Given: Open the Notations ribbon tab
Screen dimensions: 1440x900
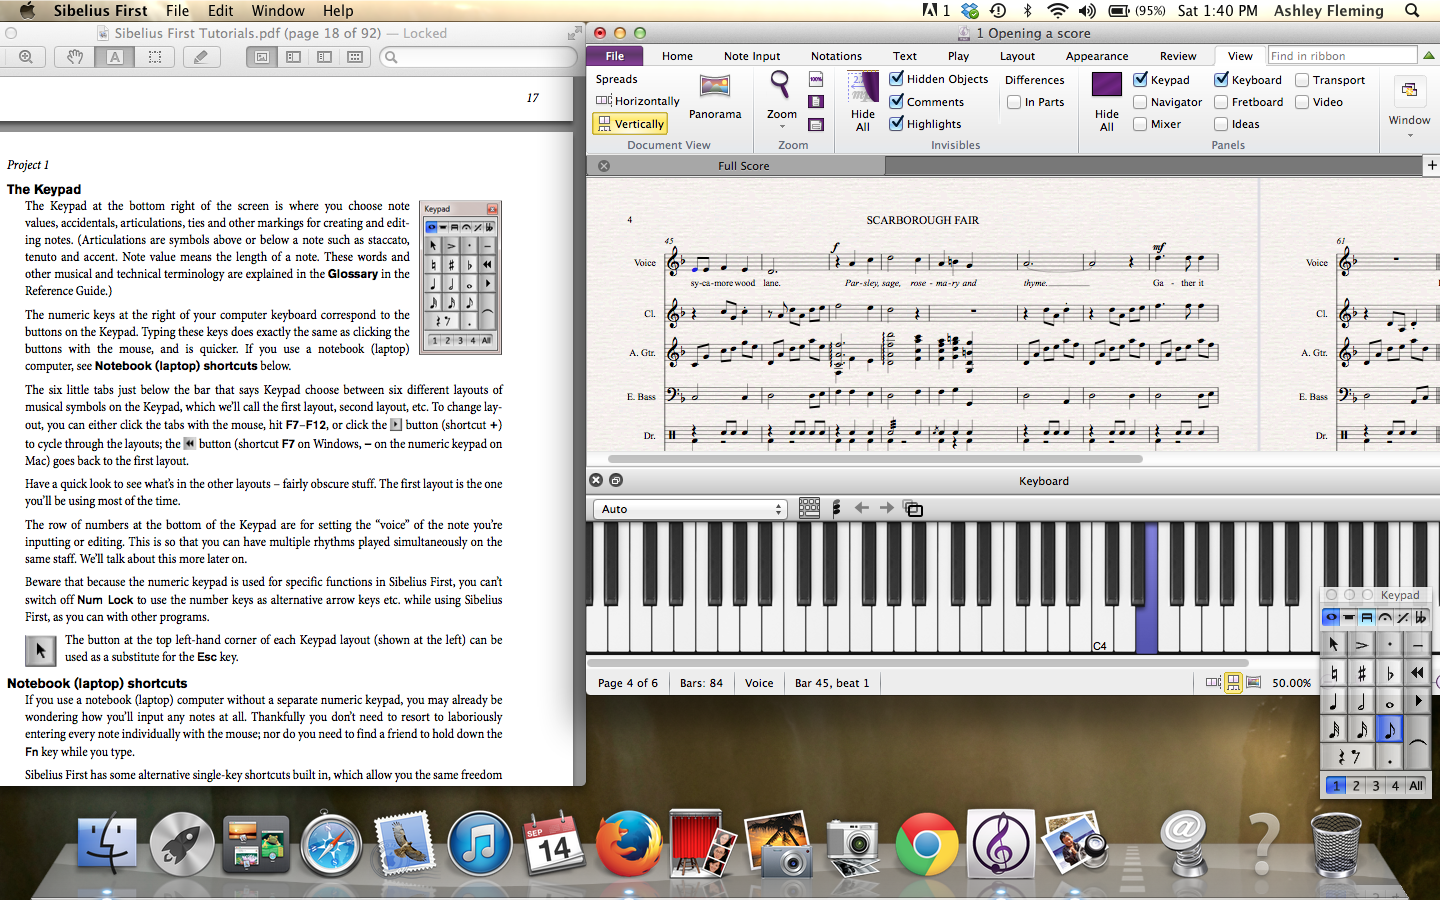Looking at the screenshot, I should [x=836, y=56].
